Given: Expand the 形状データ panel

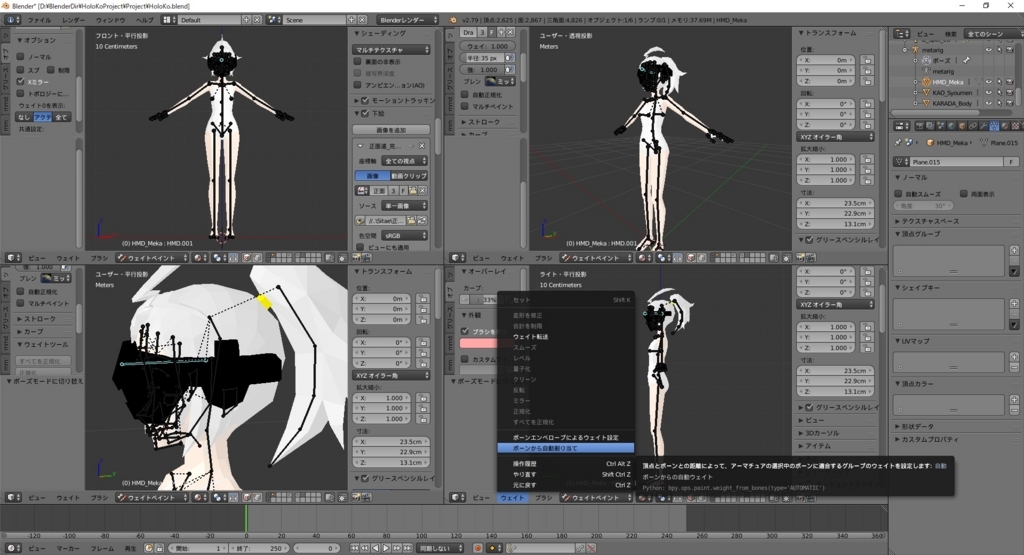Looking at the screenshot, I should pos(917,426).
